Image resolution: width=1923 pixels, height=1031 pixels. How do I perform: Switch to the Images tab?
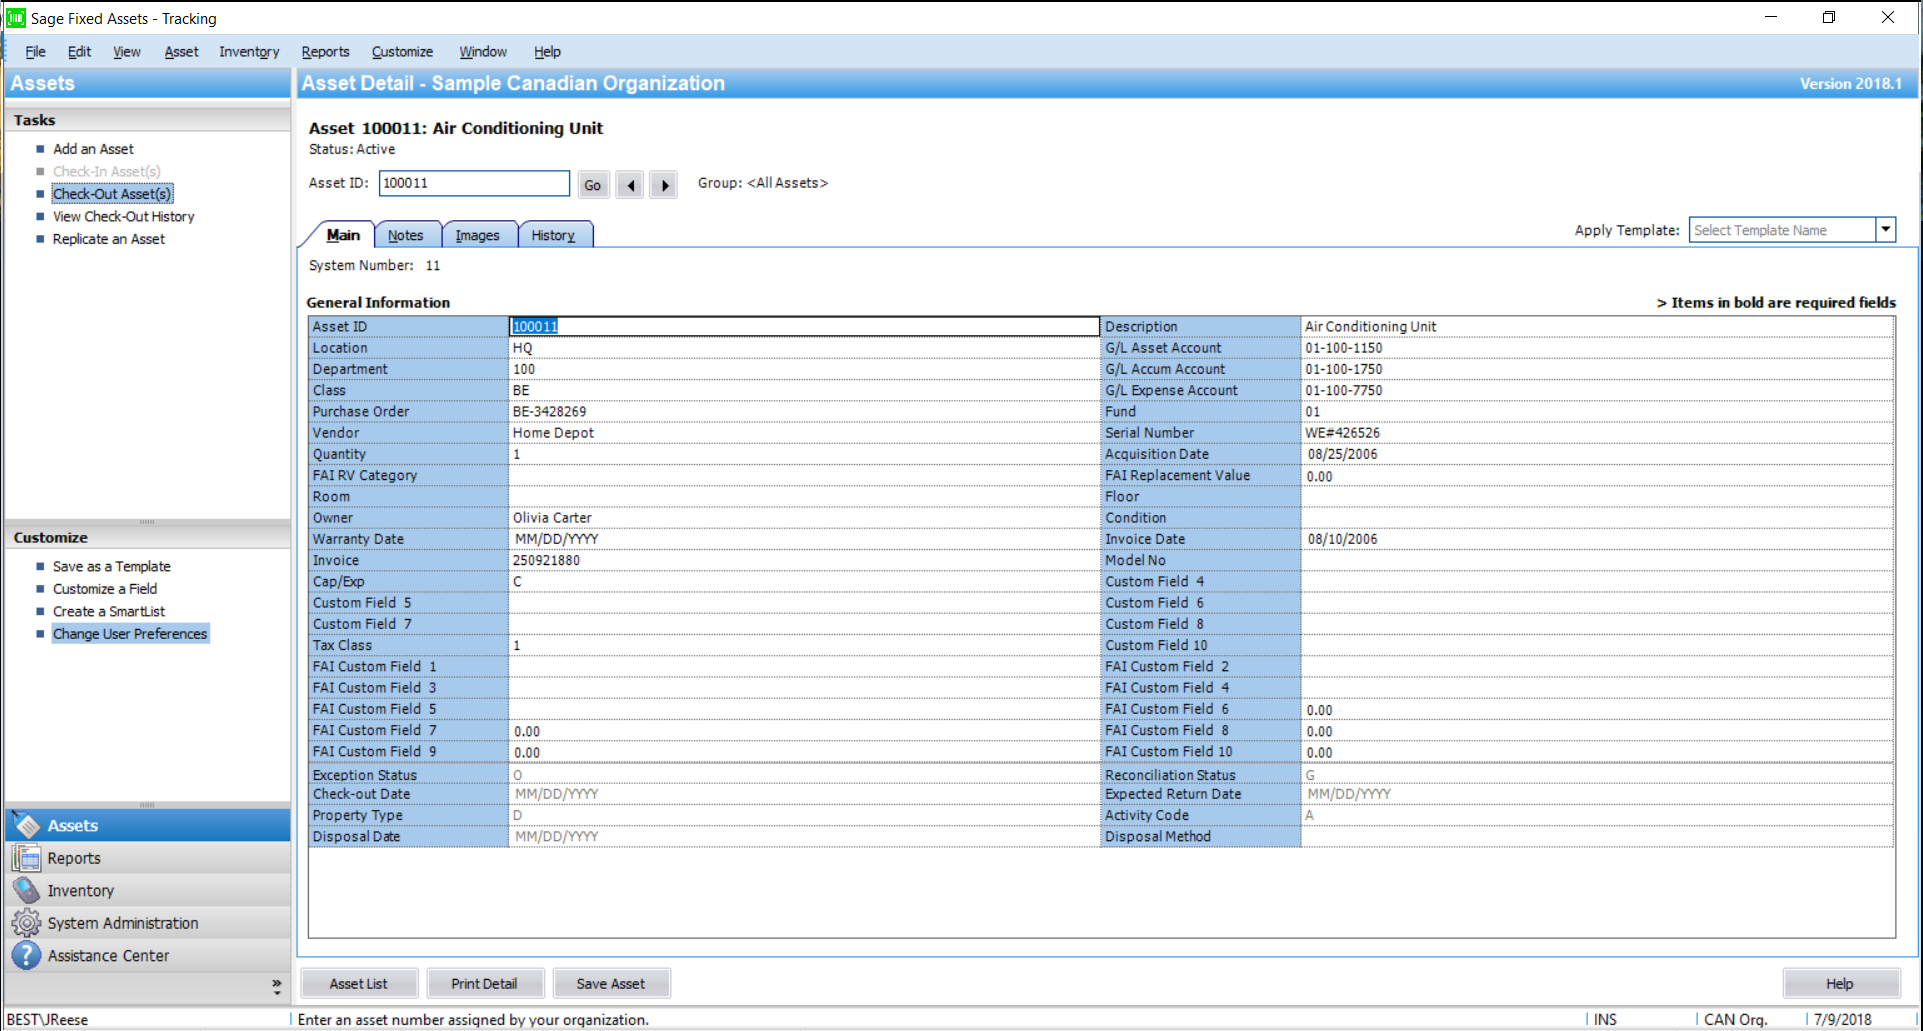click(x=478, y=235)
